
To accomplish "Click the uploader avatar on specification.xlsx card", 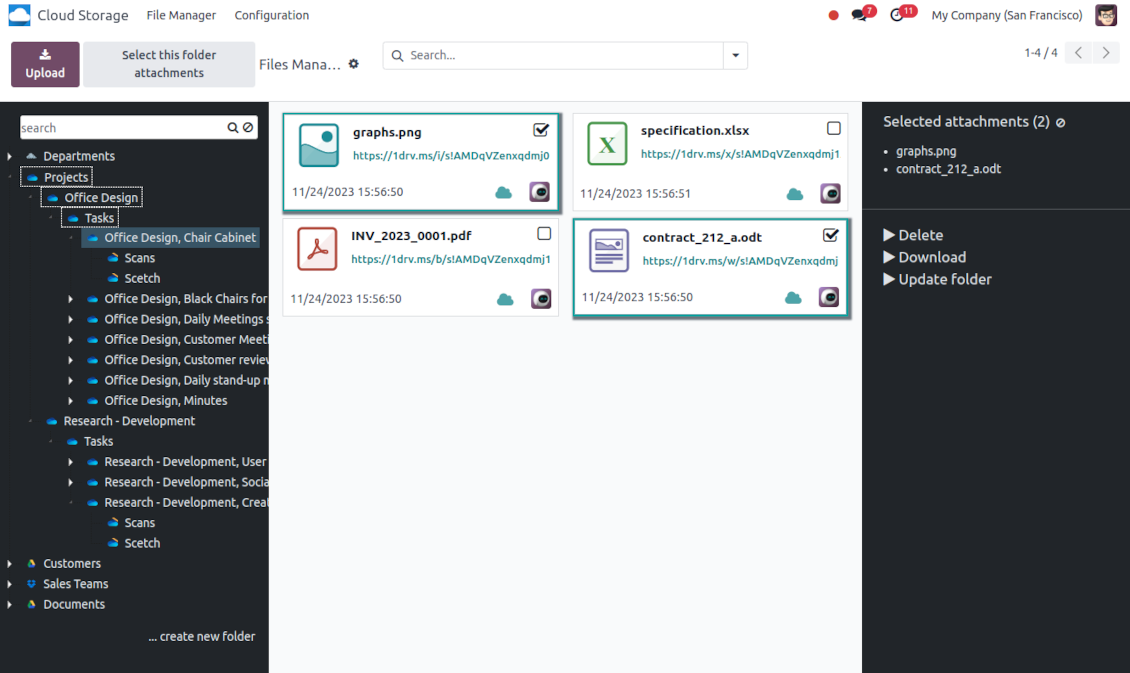I will [830, 193].
